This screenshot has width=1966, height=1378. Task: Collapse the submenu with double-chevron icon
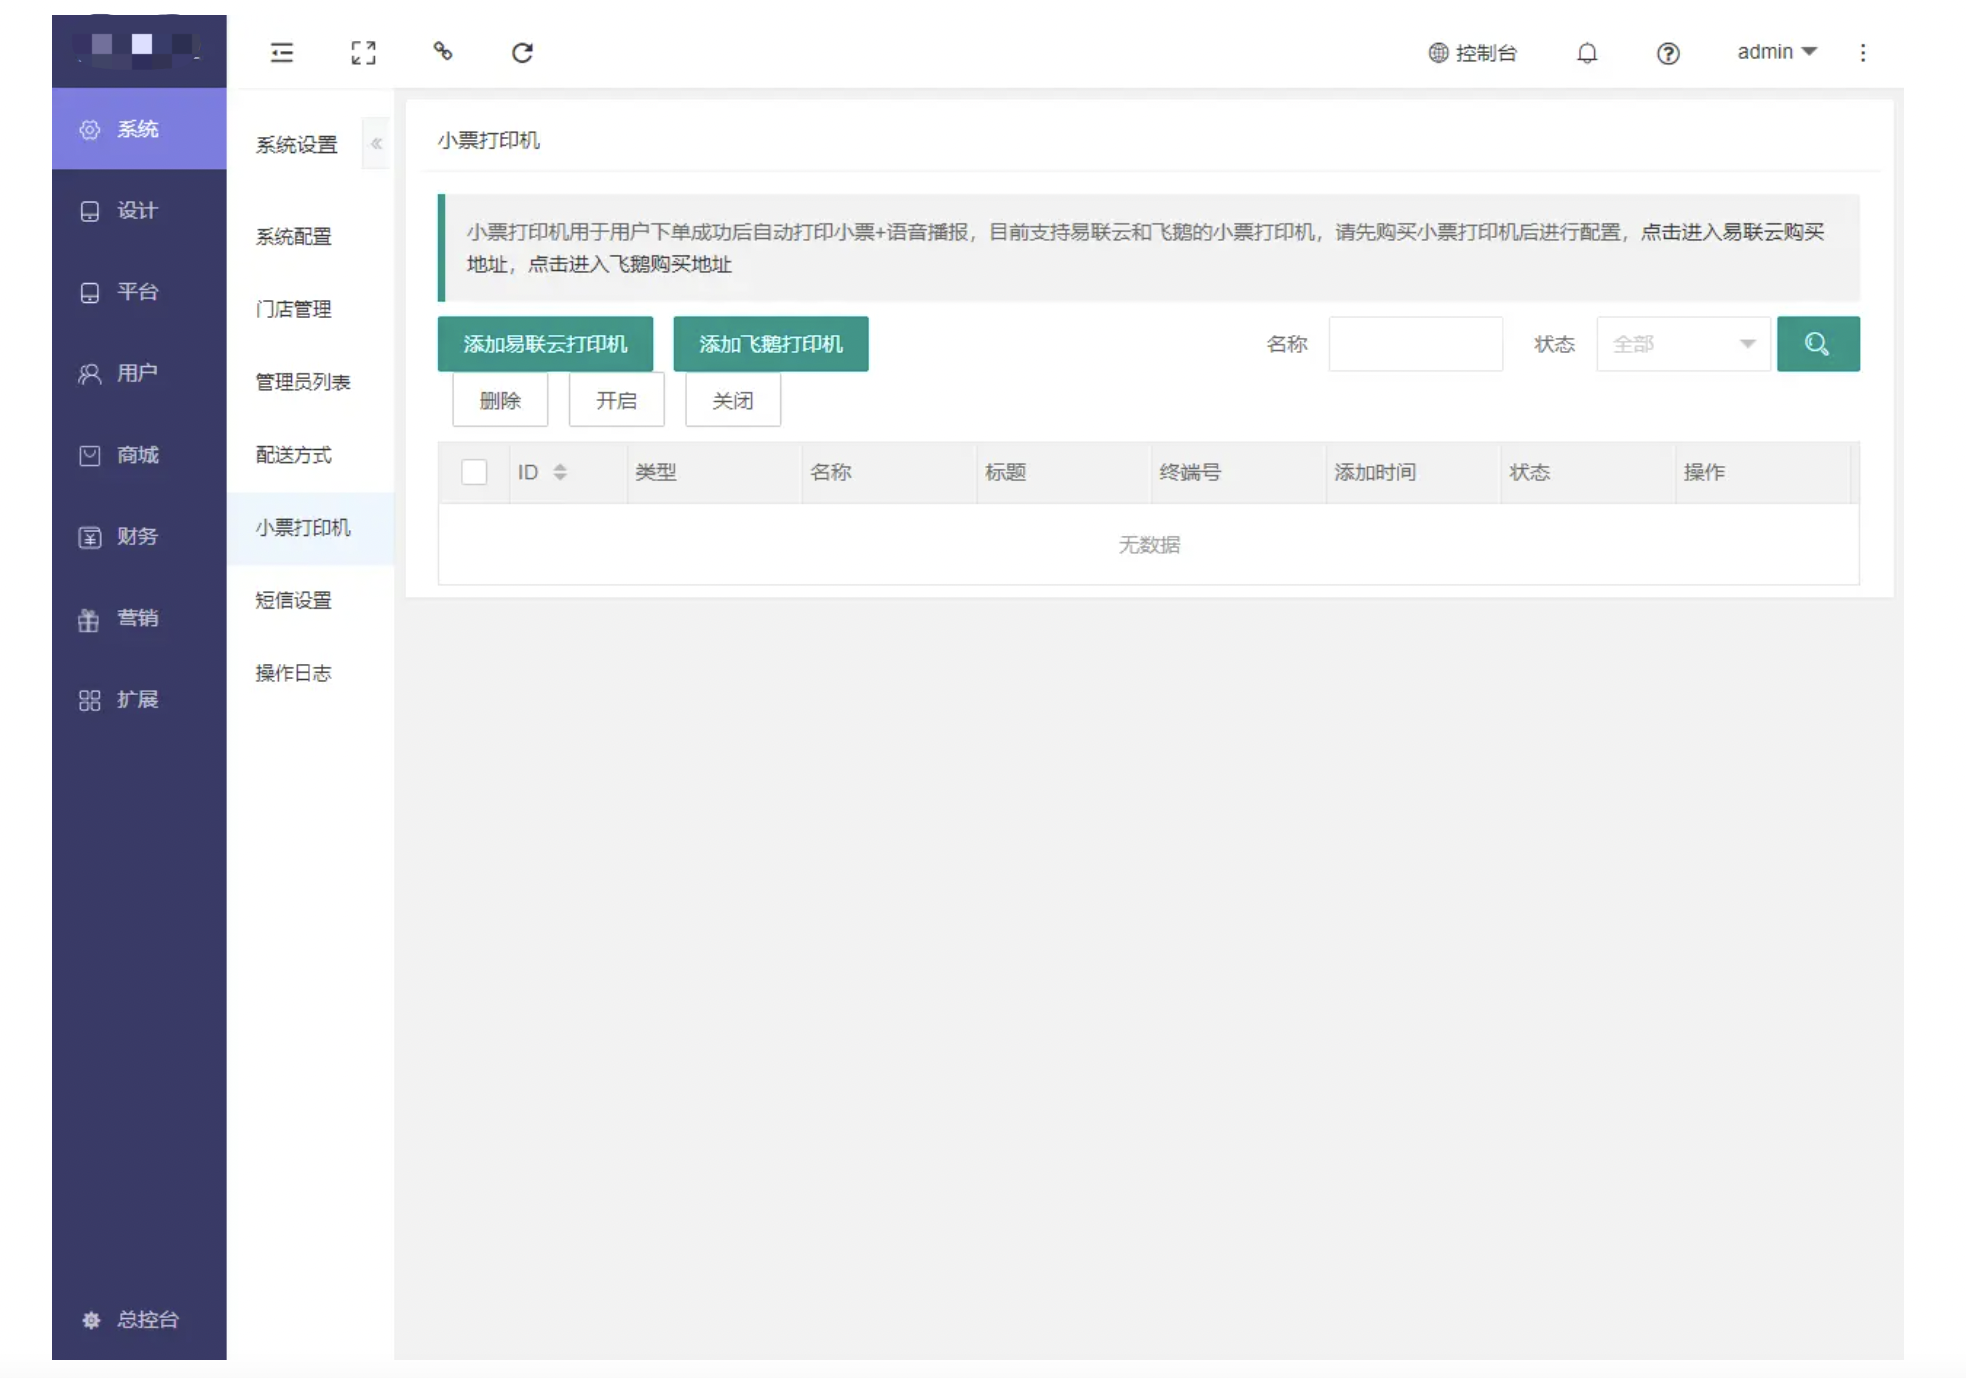(x=376, y=144)
